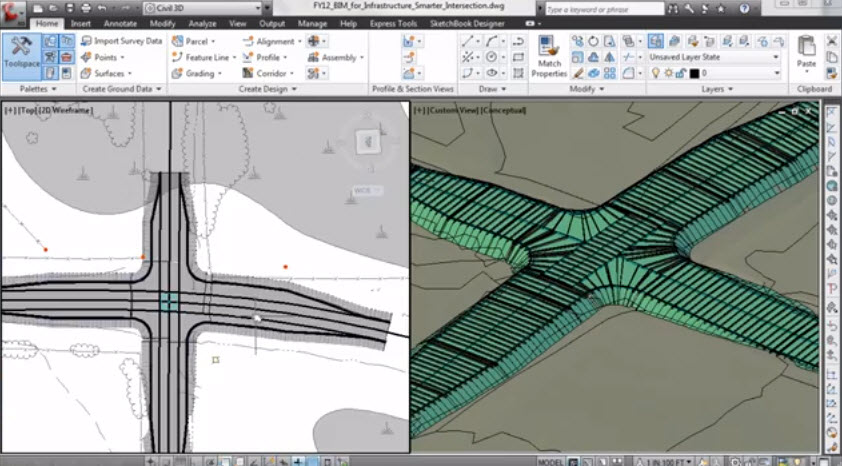Click the MODEL button in status bar
This screenshot has width=842, height=466.
coord(550,461)
